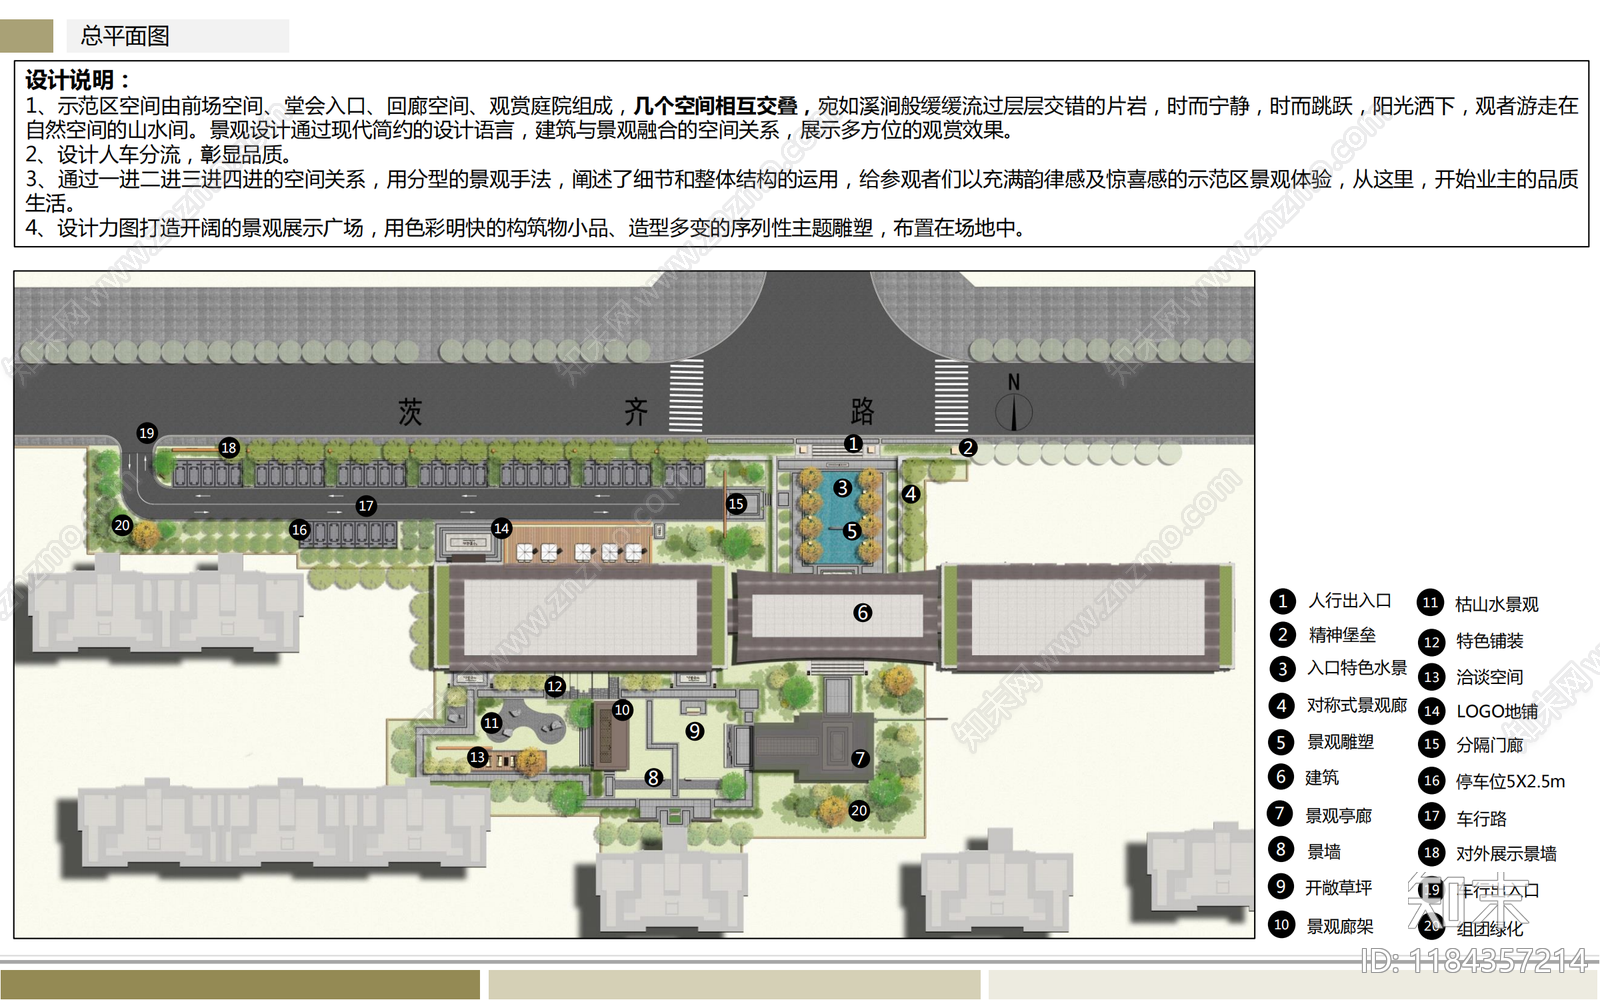Select the road name character 齐

636,411
